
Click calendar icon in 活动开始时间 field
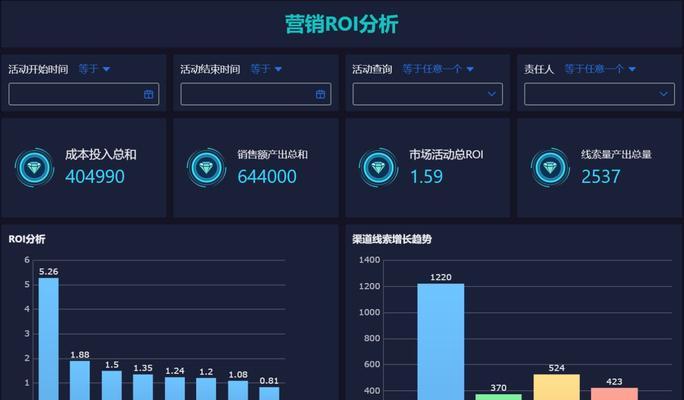click(148, 94)
